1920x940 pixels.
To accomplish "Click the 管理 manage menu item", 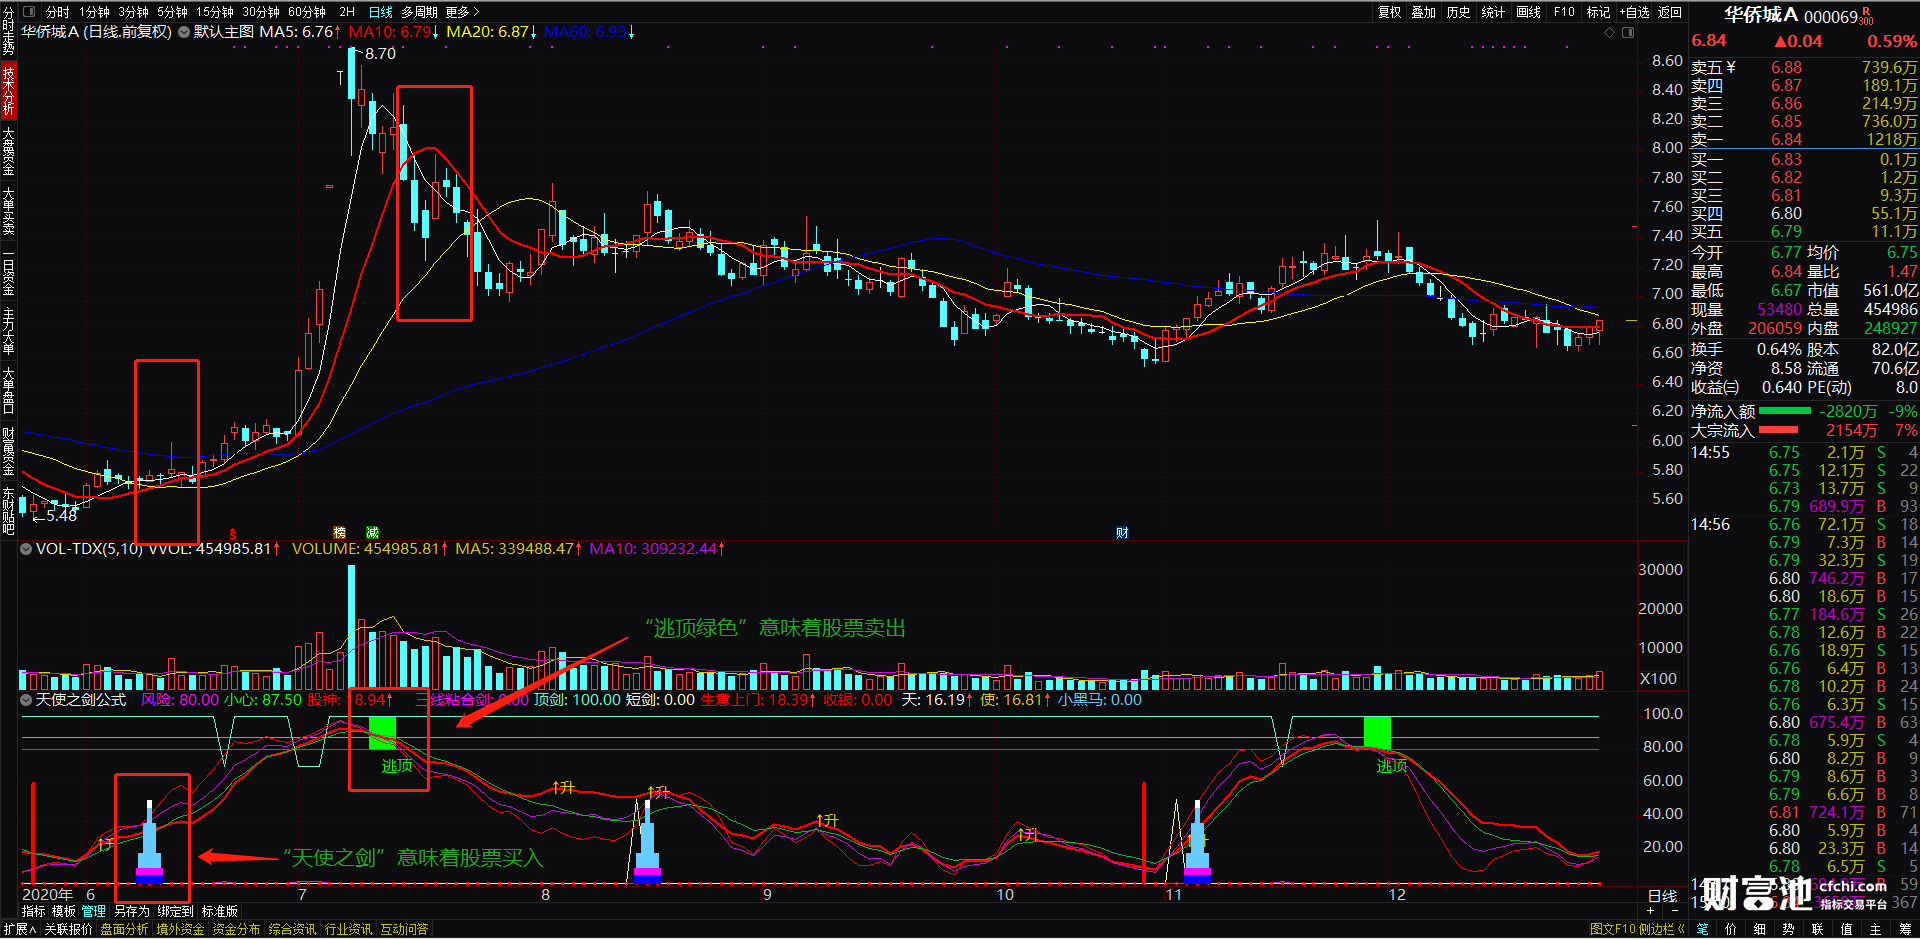I will coord(94,911).
